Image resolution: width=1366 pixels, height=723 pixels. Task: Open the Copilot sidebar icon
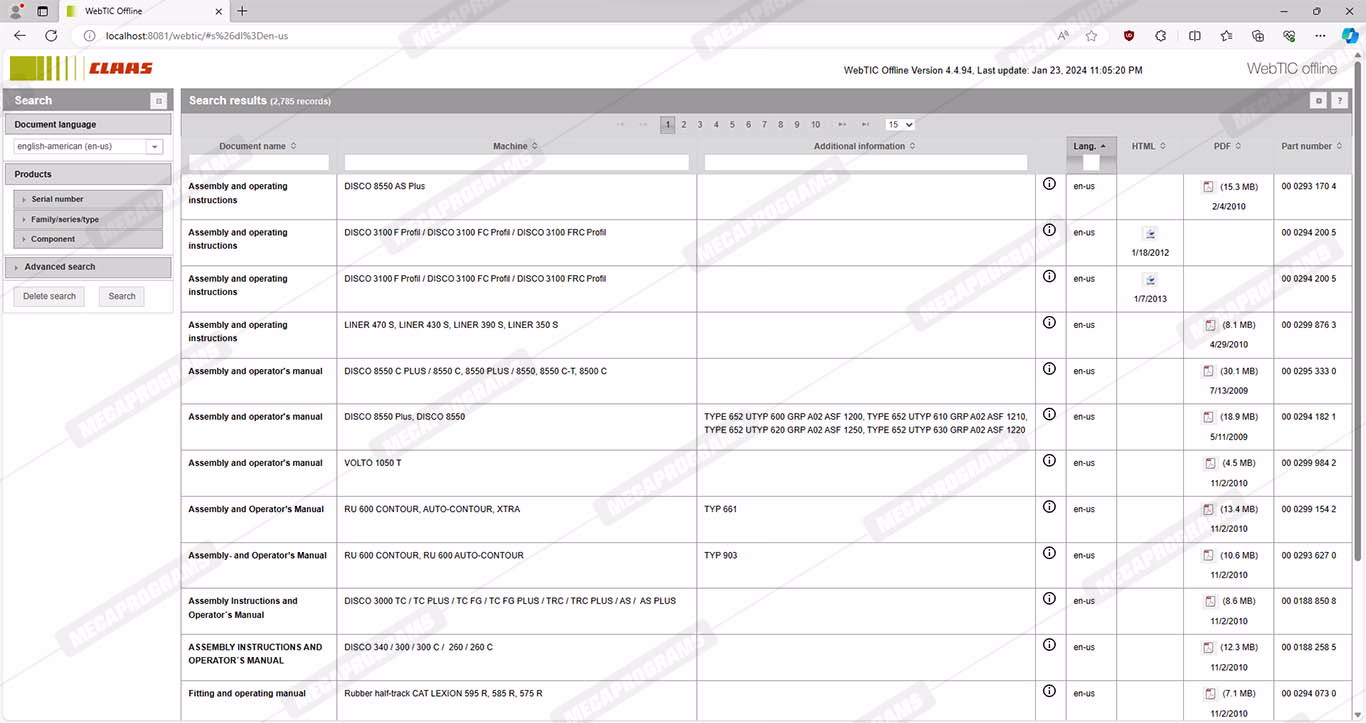(x=1350, y=35)
